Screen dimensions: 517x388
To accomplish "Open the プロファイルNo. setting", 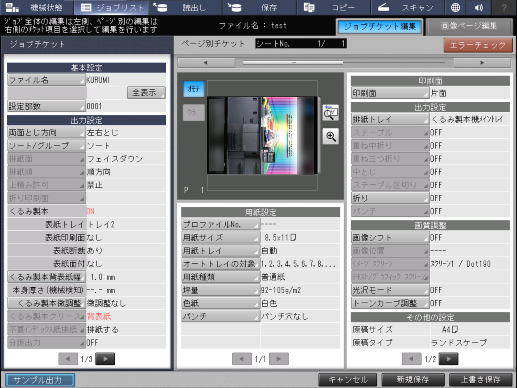I will pos(220,224).
